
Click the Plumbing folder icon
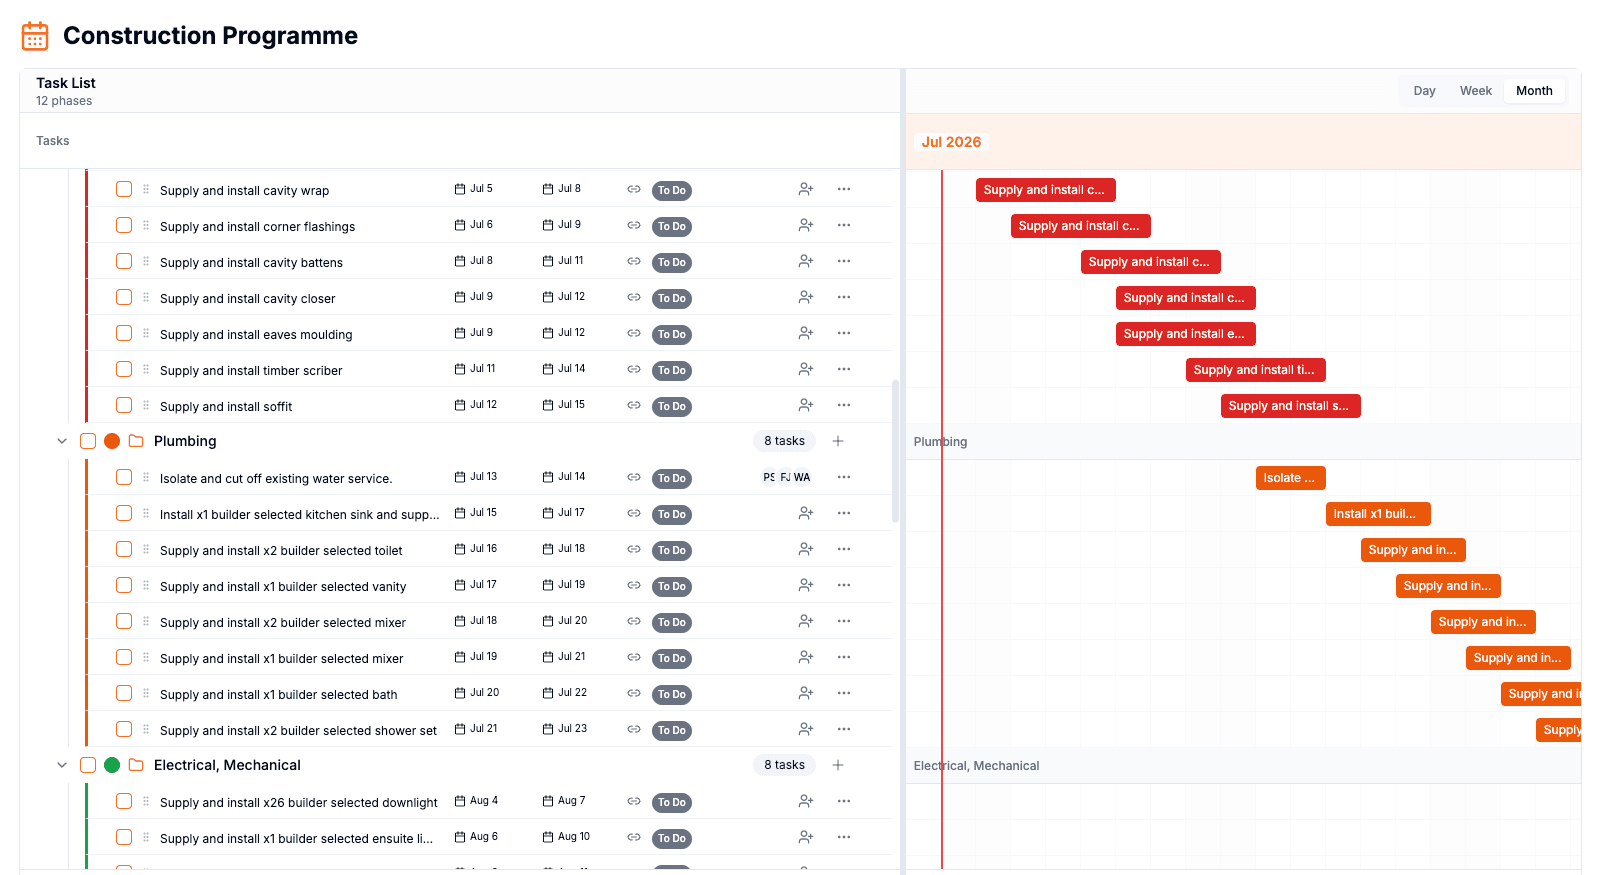click(136, 441)
